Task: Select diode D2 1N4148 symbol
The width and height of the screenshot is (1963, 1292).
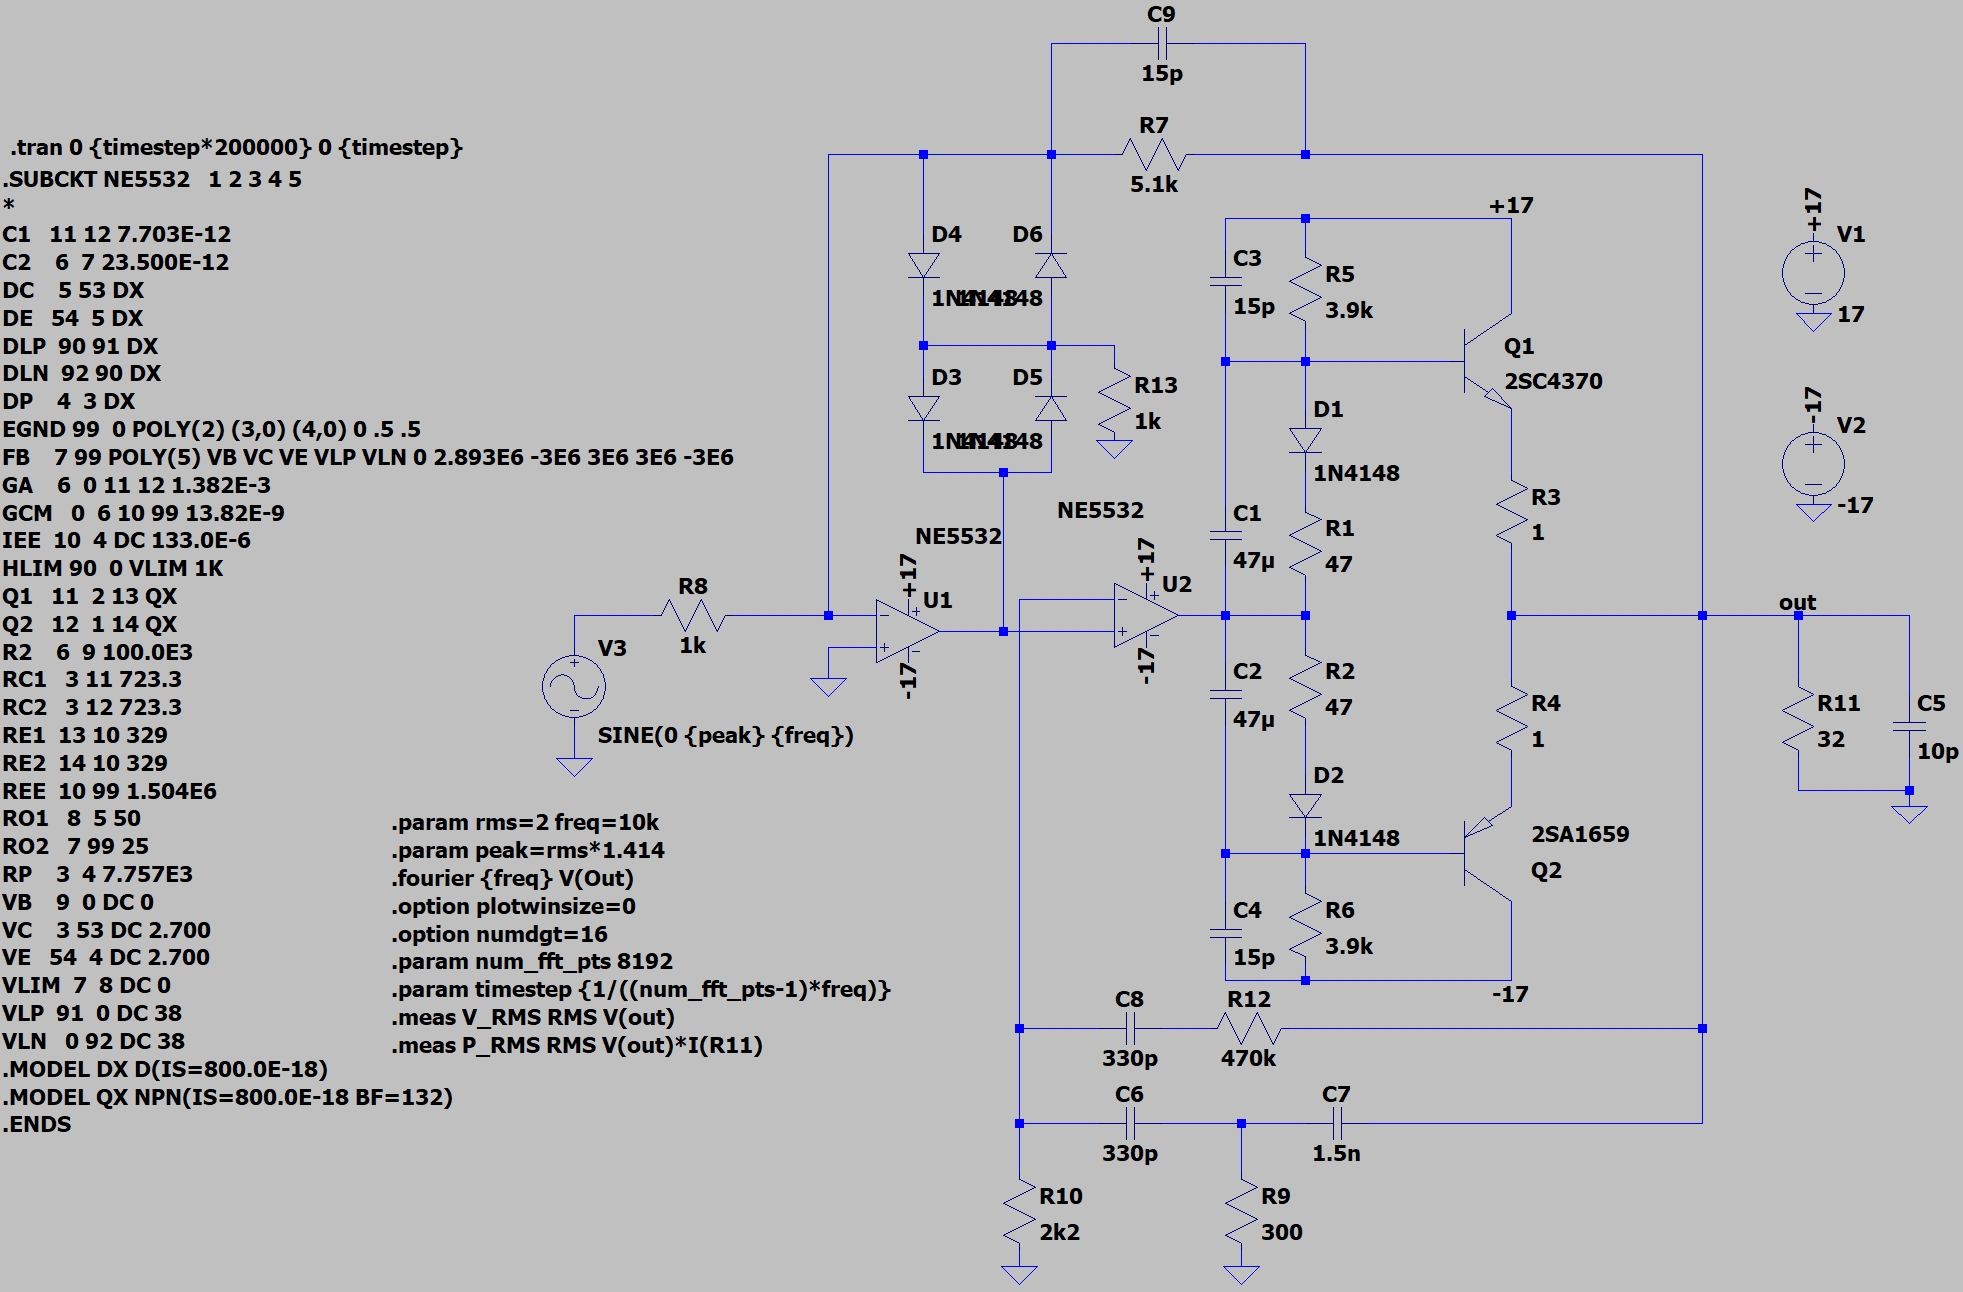Action: pyautogui.click(x=1305, y=806)
